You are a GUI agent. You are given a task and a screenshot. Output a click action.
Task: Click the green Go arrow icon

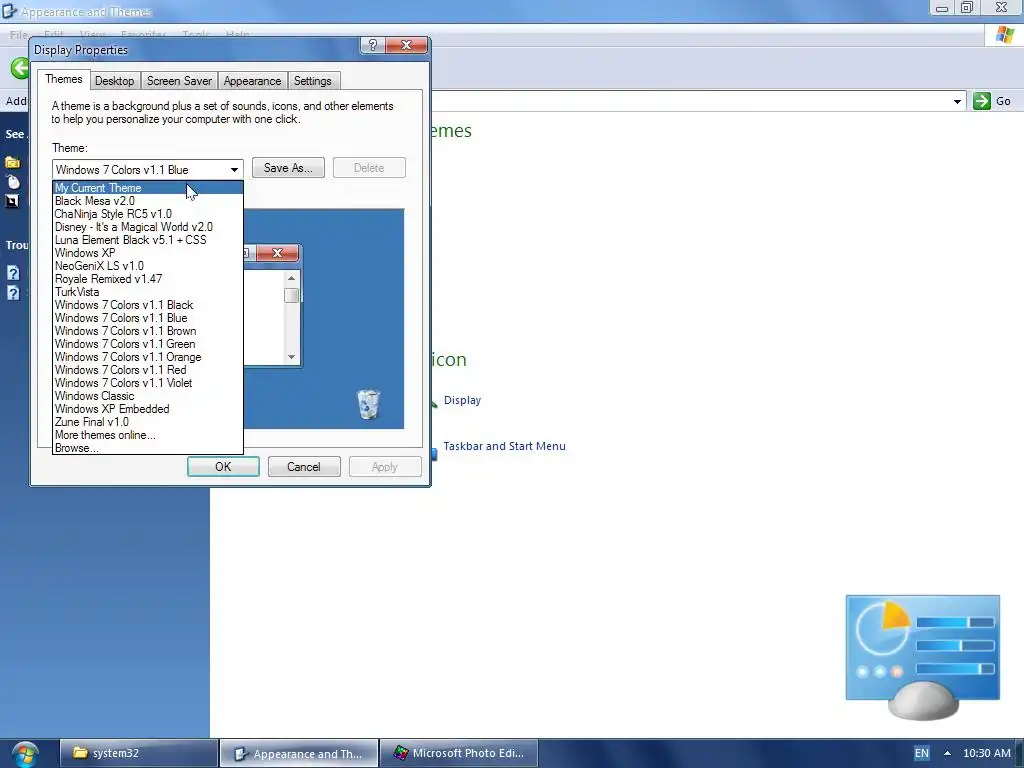pos(982,101)
